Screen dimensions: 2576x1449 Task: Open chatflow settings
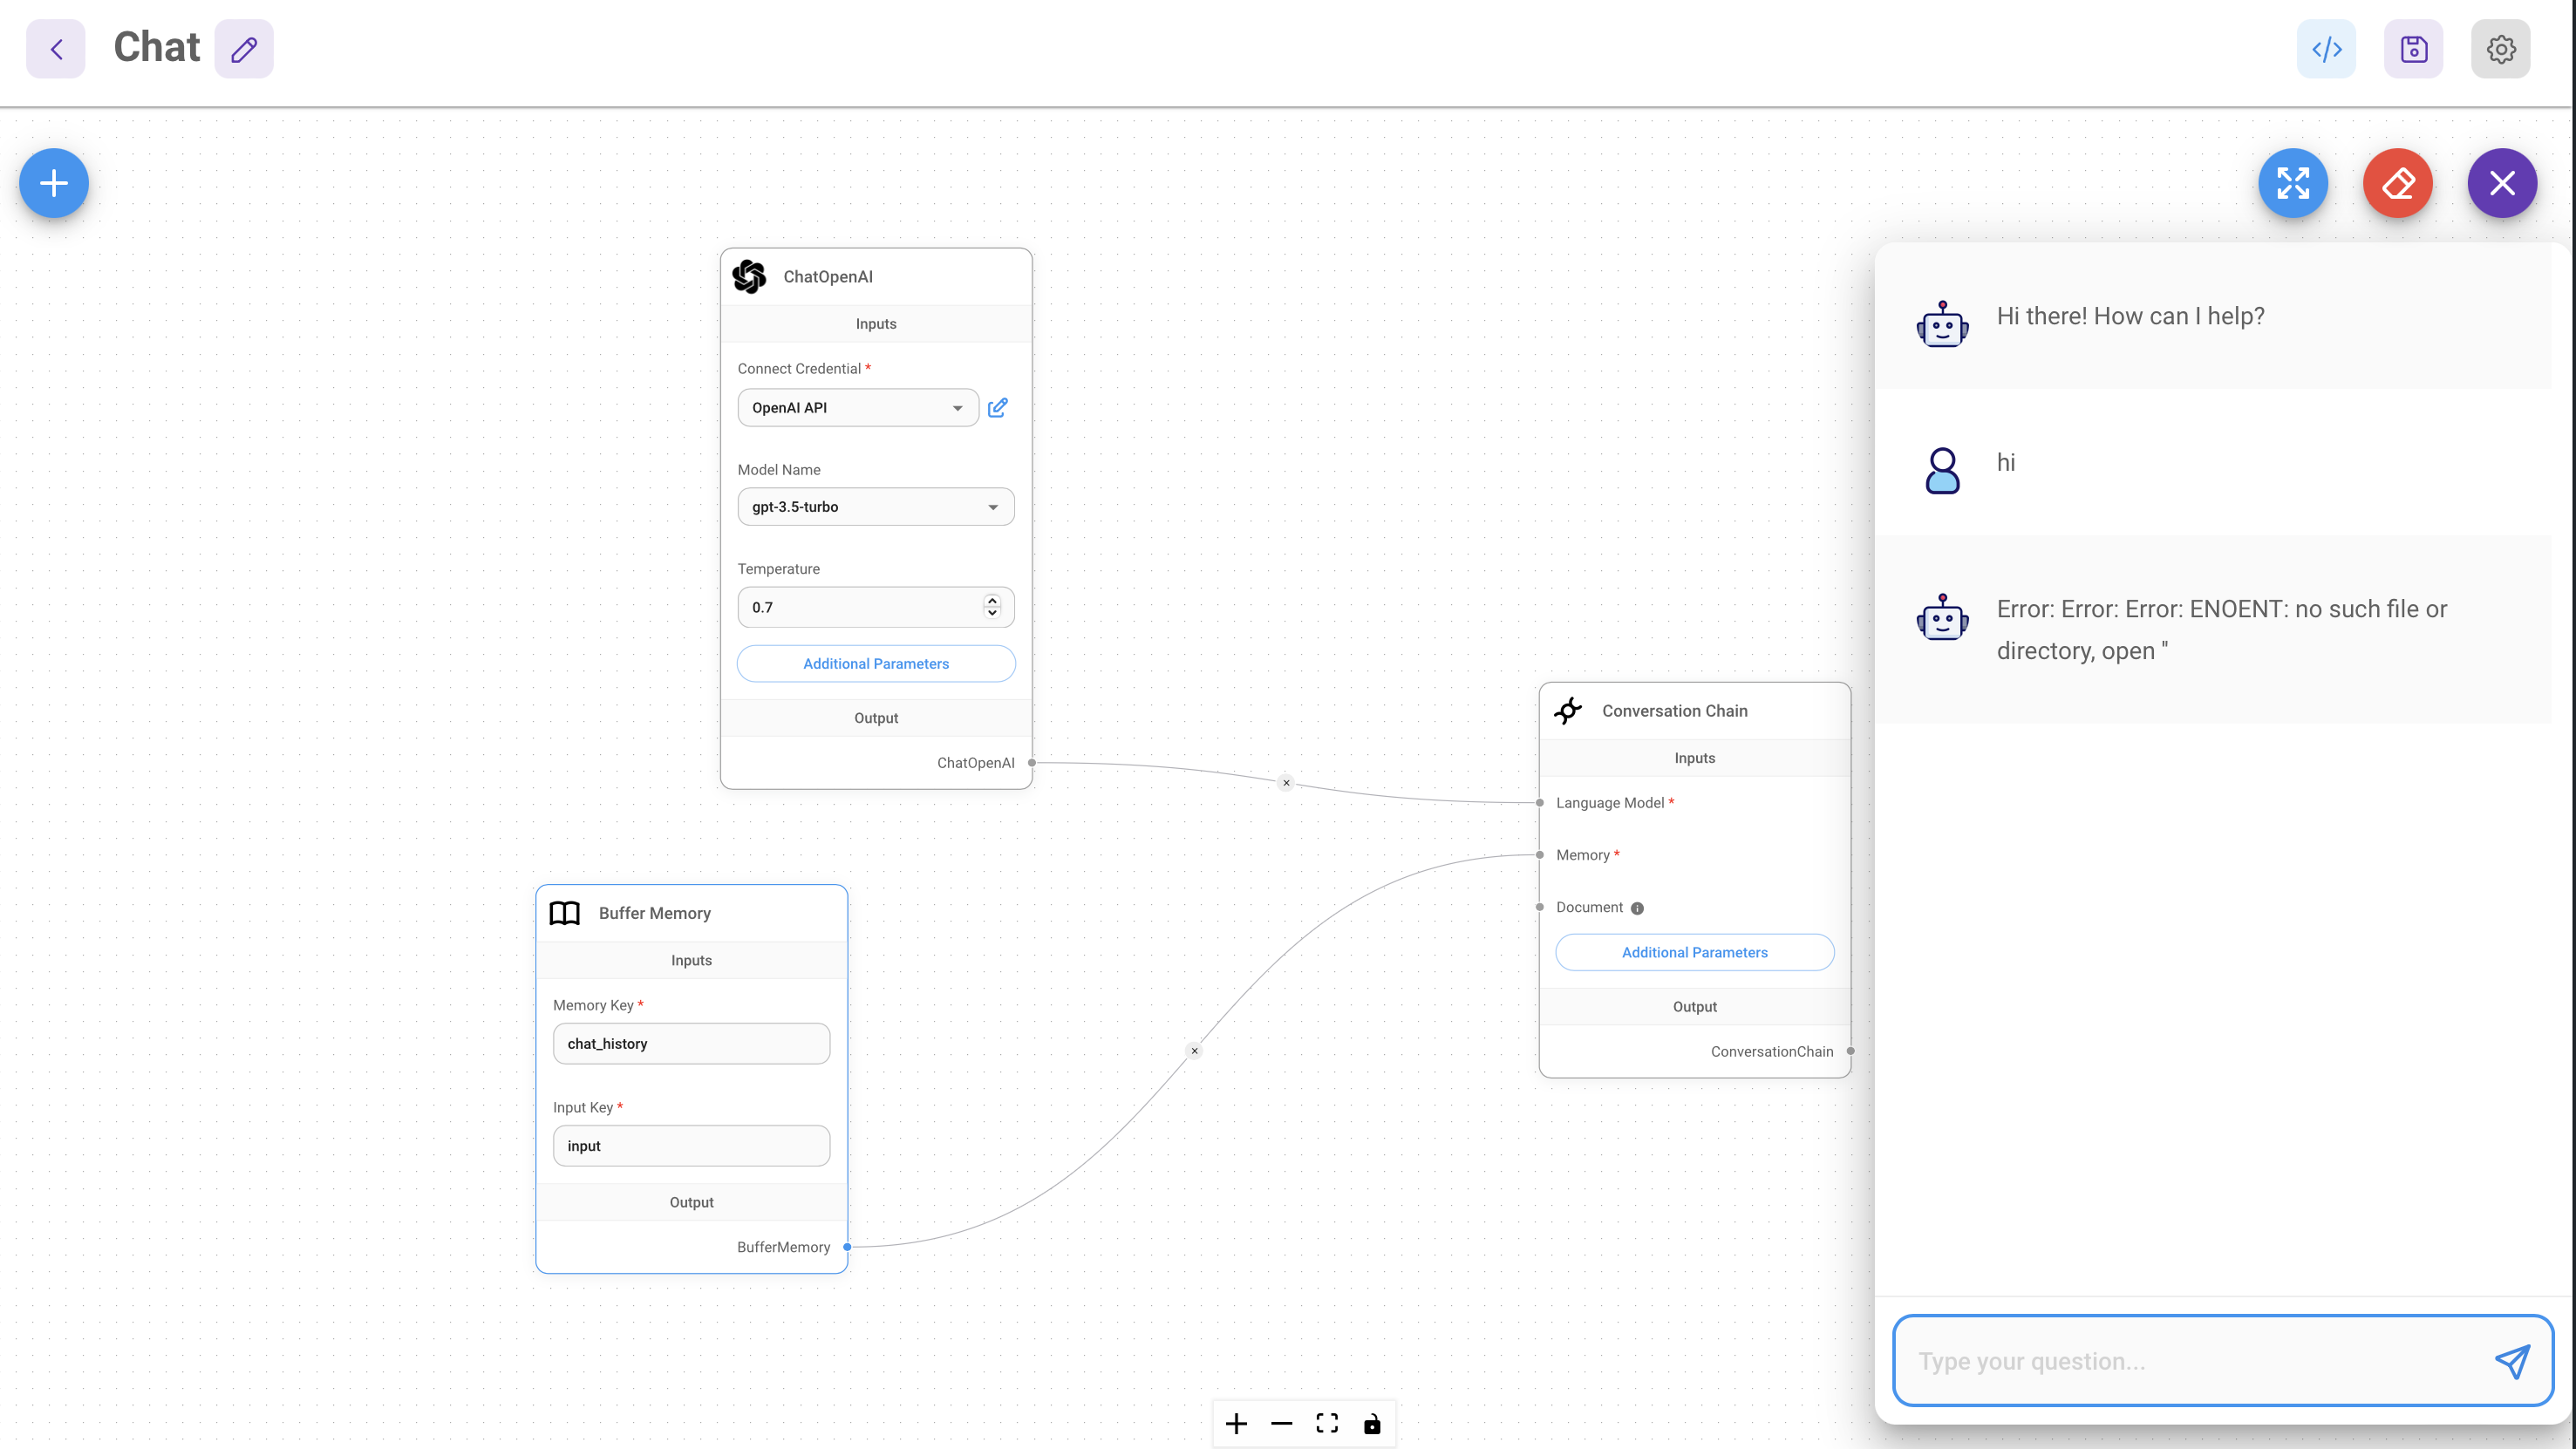(2501, 48)
